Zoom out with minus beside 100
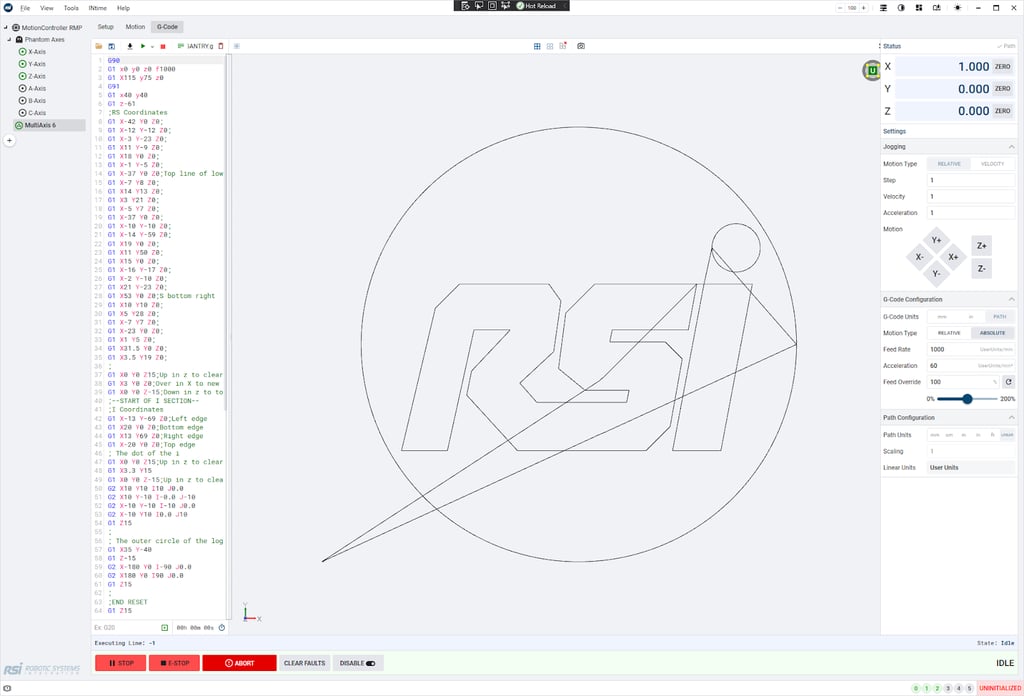 (x=840, y=8)
